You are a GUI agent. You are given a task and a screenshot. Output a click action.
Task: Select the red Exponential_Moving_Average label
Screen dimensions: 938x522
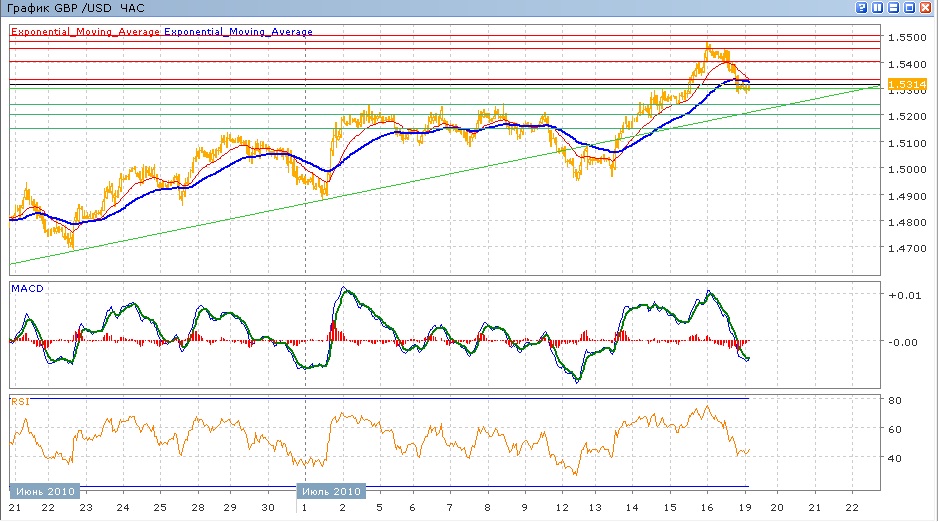tap(84, 32)
